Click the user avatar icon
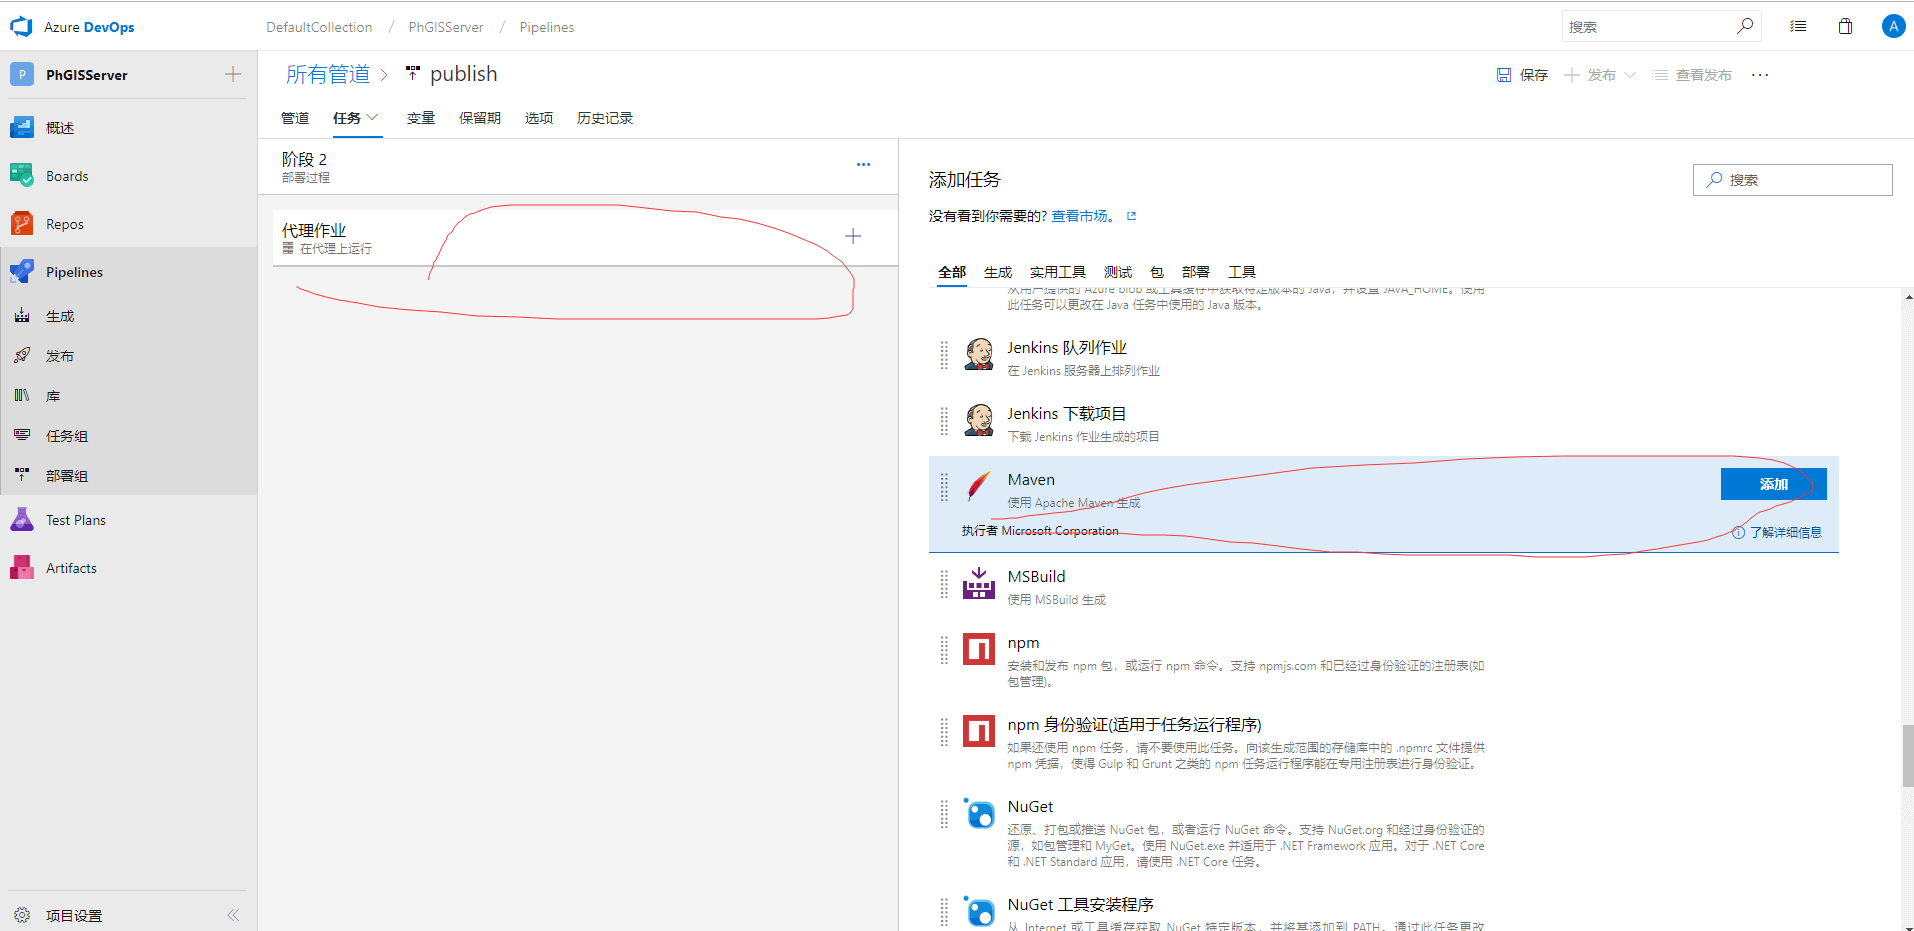Screen dimensions: 1914x931 pyautogui.click(x=1892, y=27)
